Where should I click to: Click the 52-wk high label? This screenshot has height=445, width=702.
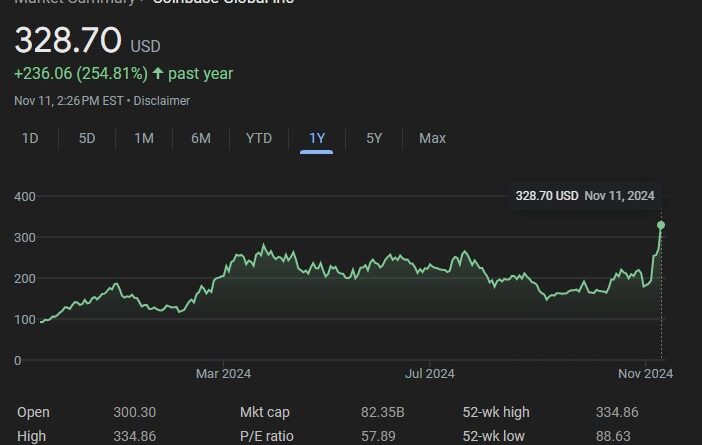pos(496,412)
